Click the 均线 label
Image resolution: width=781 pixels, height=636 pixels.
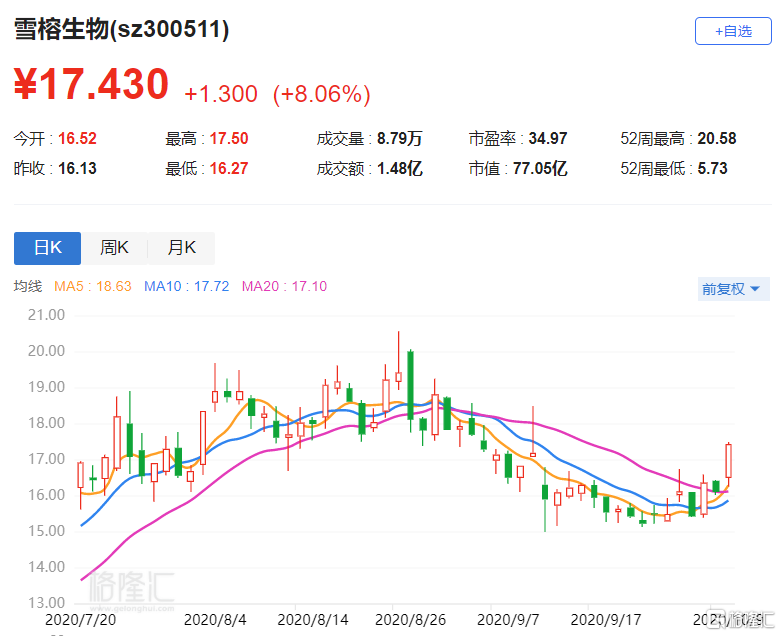tap(28, 286)
